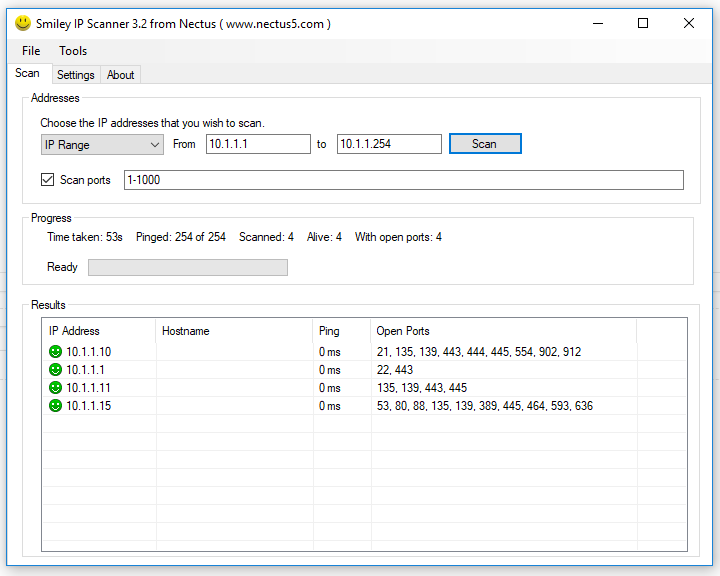Viewport: 720px width, 576px height.
Task: Open the File menu
Action: [31, 51]
